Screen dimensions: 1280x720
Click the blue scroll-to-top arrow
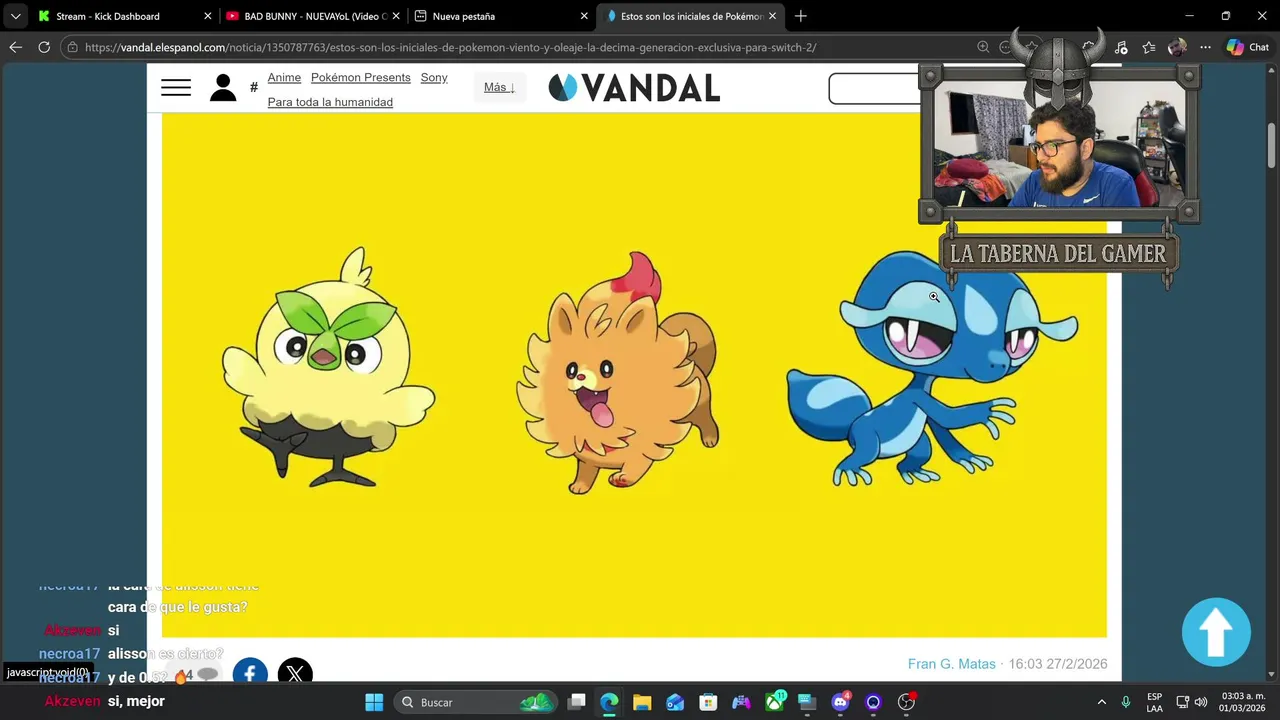1216,632
